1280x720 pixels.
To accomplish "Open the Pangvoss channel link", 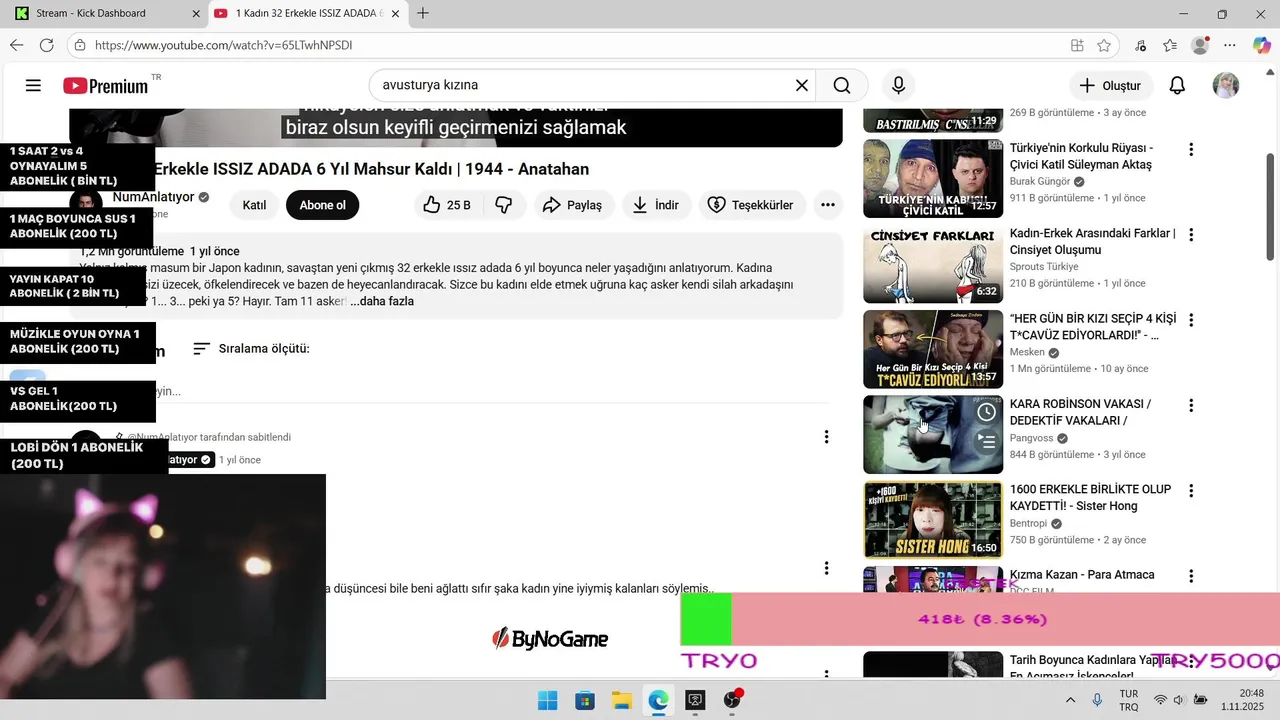I will tap(1032, 438).
